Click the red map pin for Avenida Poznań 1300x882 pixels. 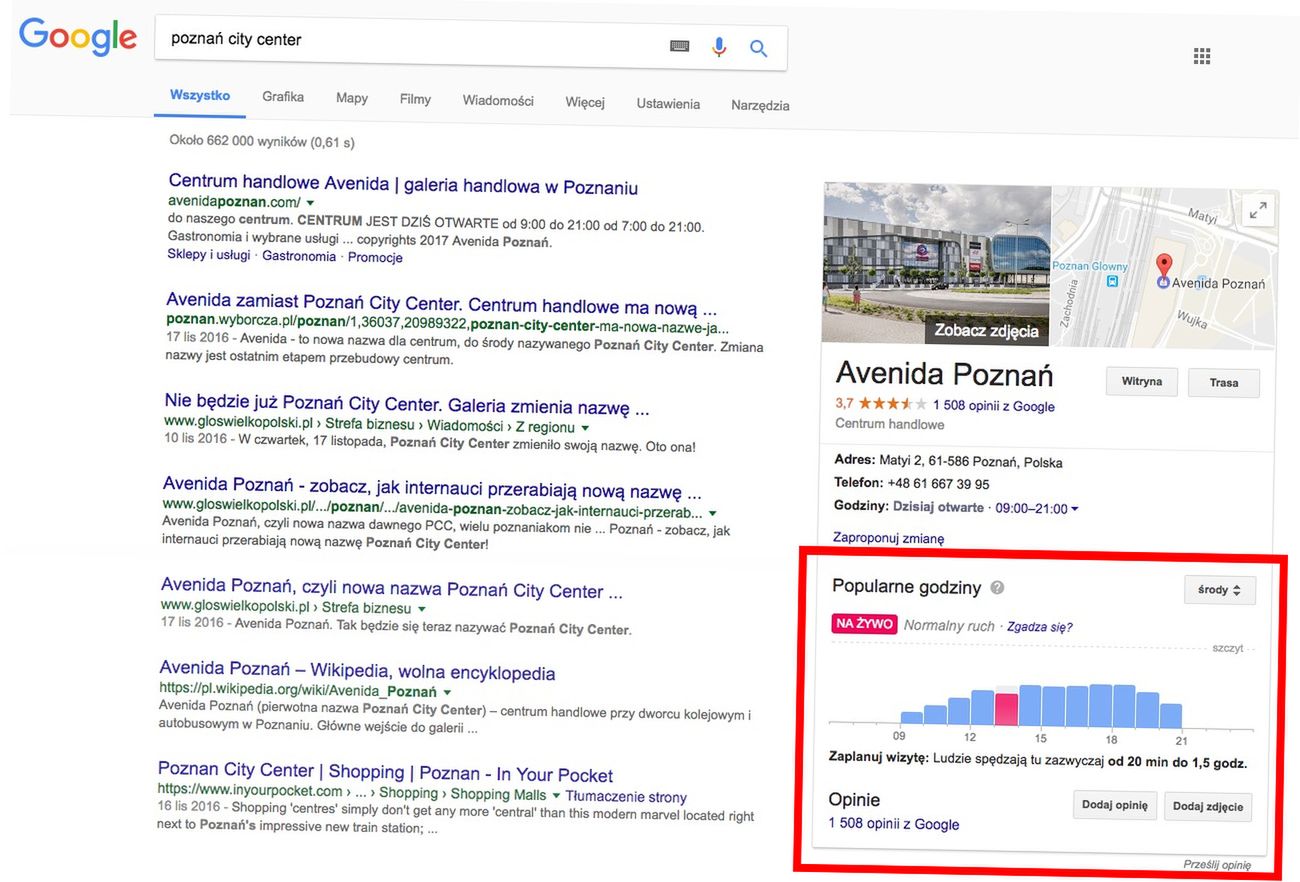[1163, 268]
